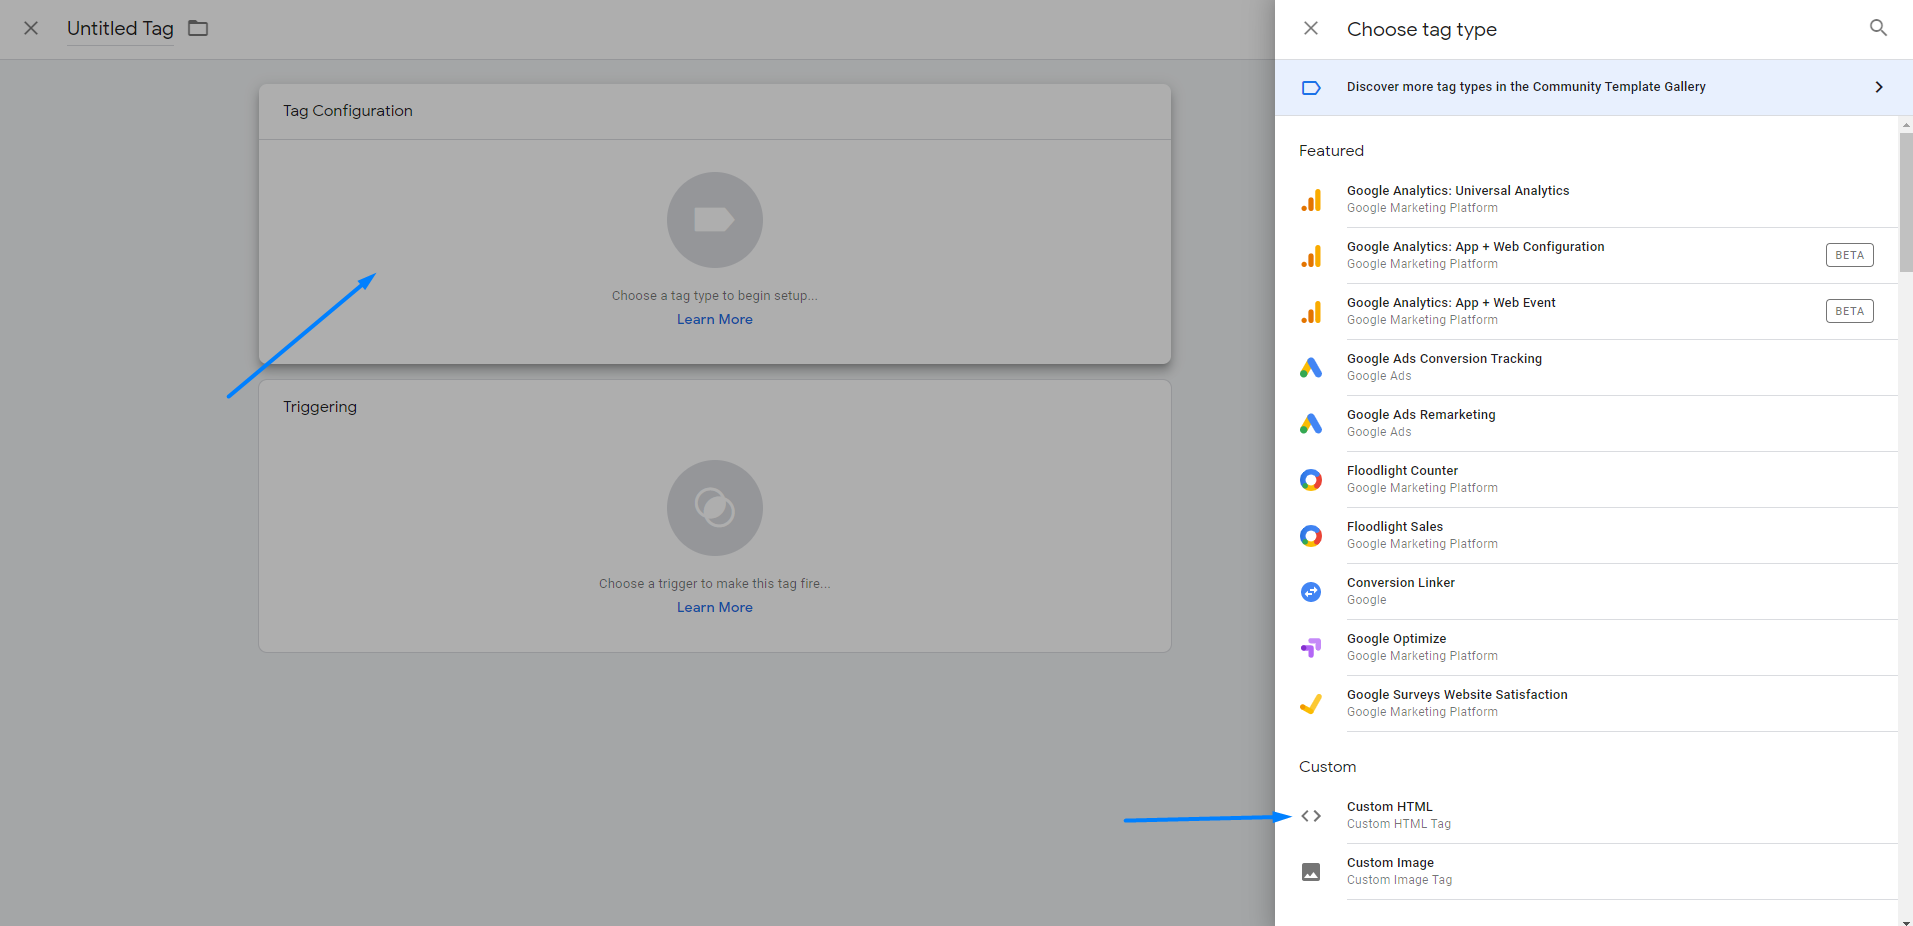Click the Custom HTML code brackets icon
Viewport: 1913px width, 926px height.
1311,816
